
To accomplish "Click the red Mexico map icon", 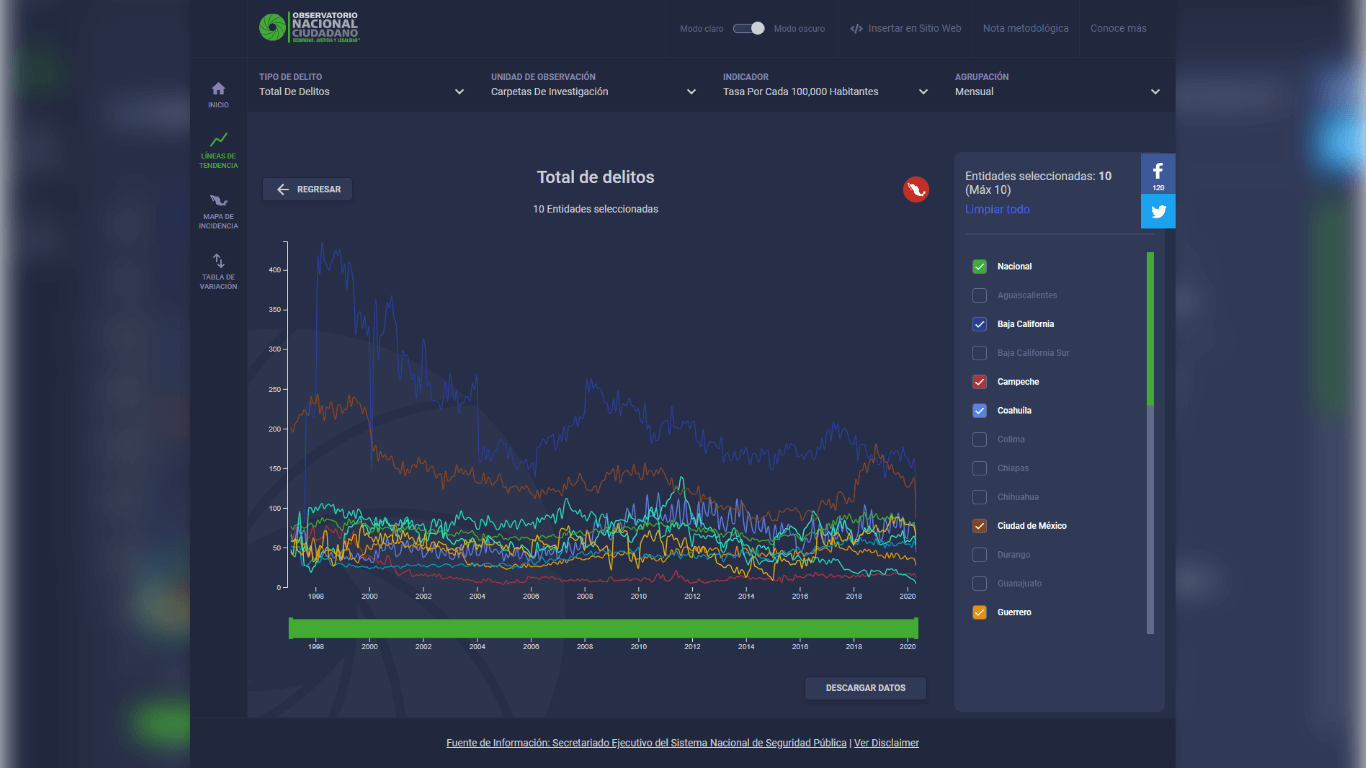I will coord(915,189).
